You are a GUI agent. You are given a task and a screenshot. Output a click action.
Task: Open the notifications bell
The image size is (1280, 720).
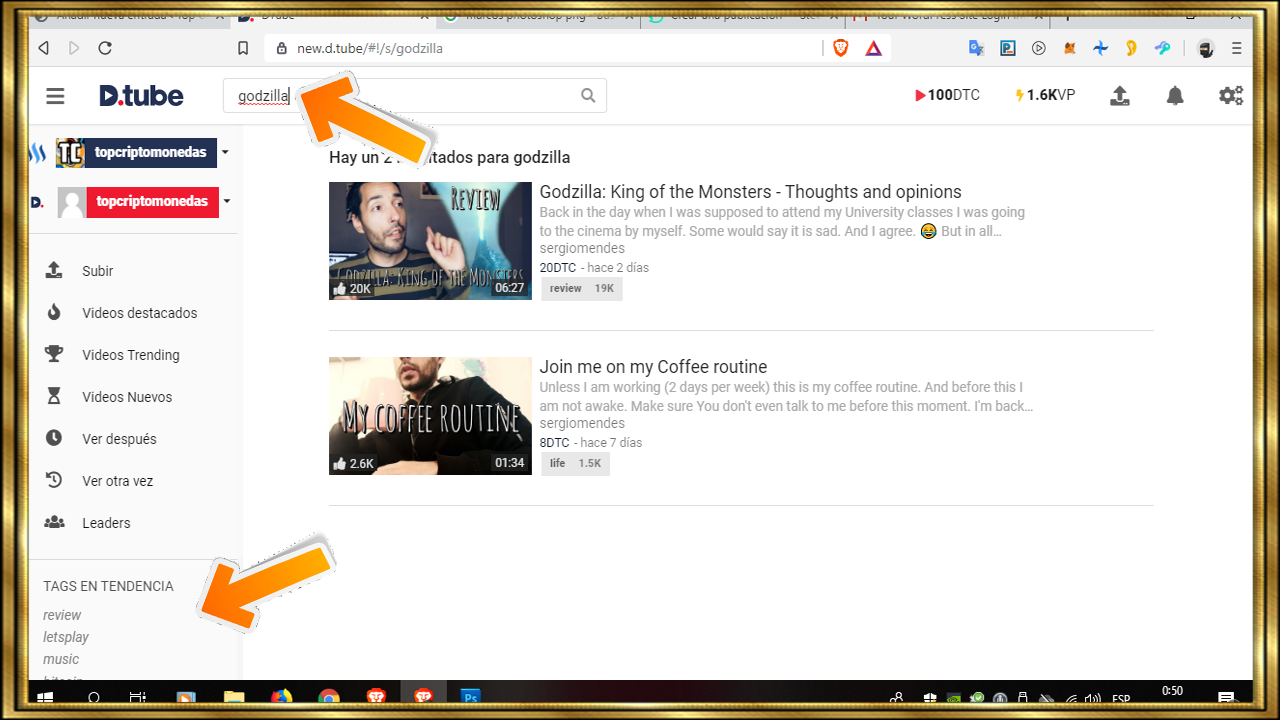pyautogui.click(x=1175, y=96)
